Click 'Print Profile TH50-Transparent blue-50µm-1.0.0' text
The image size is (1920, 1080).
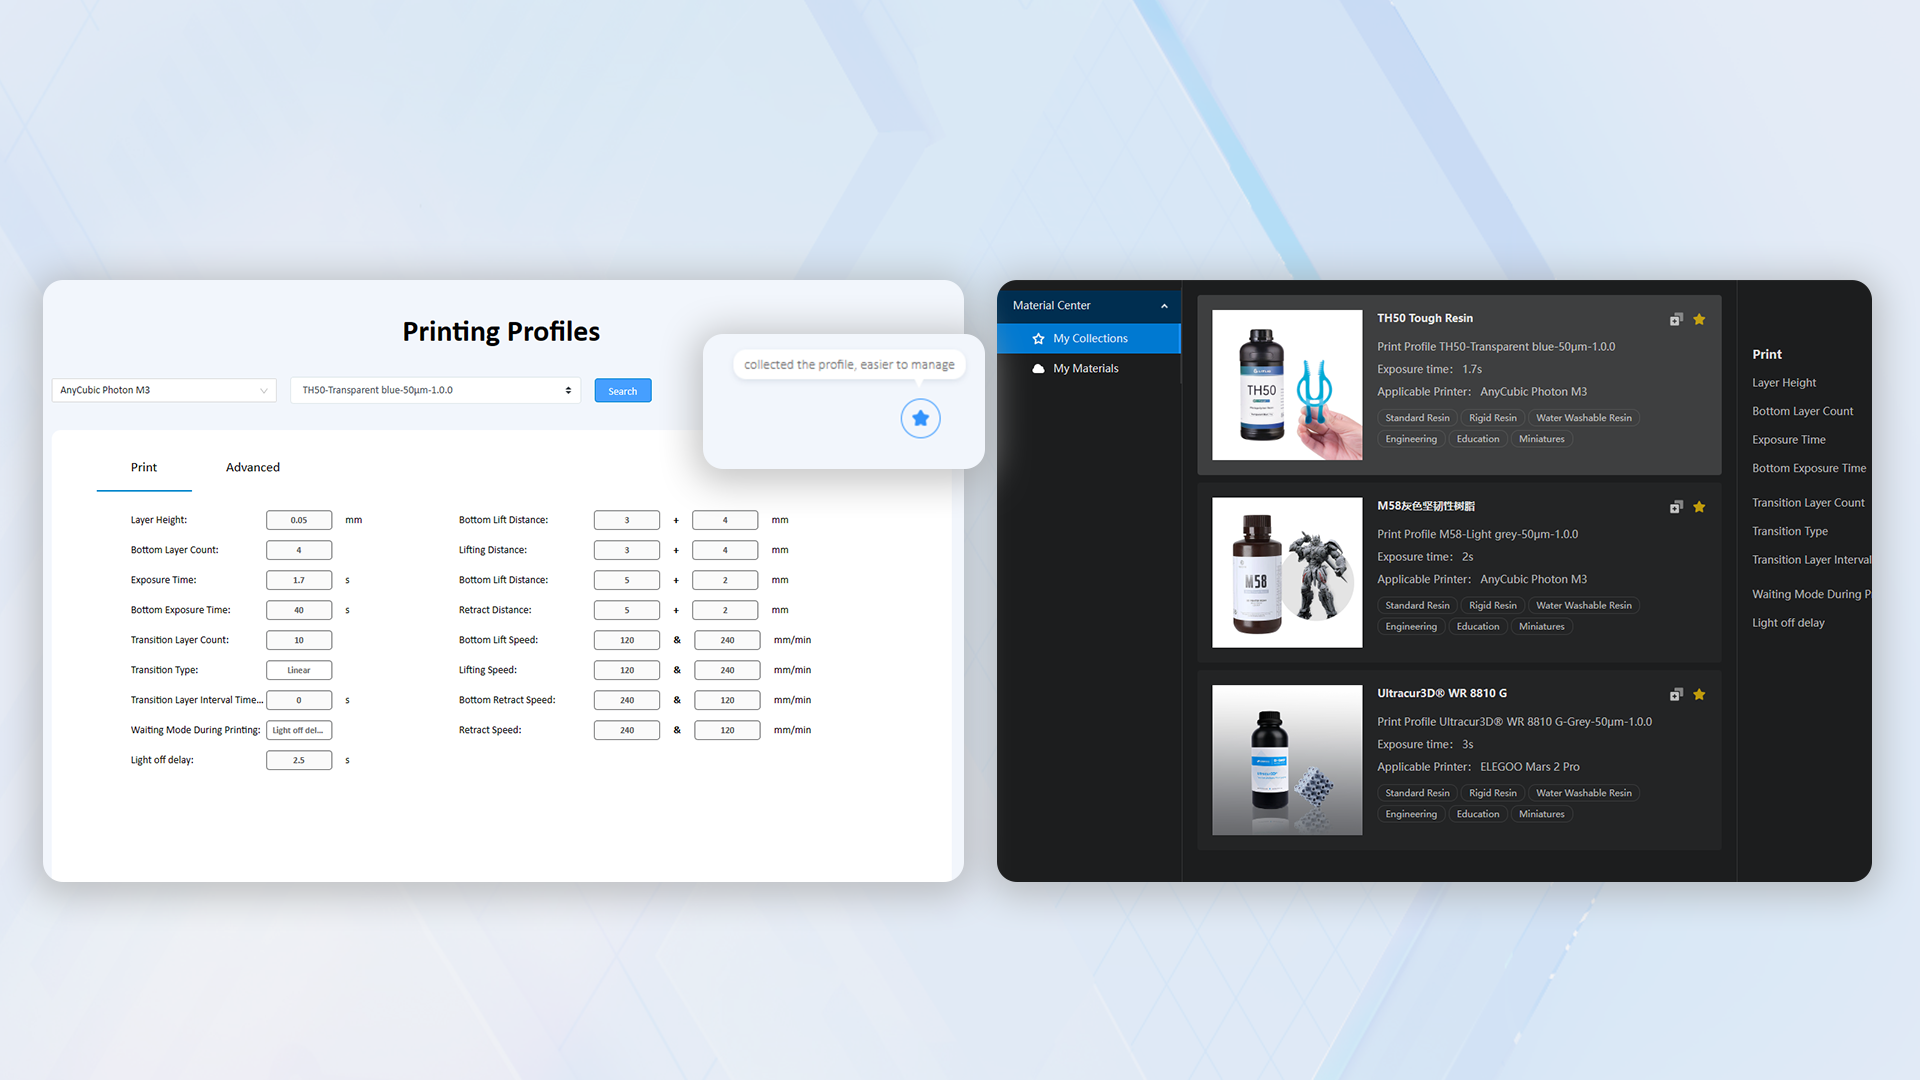[x=1496, y=346]
